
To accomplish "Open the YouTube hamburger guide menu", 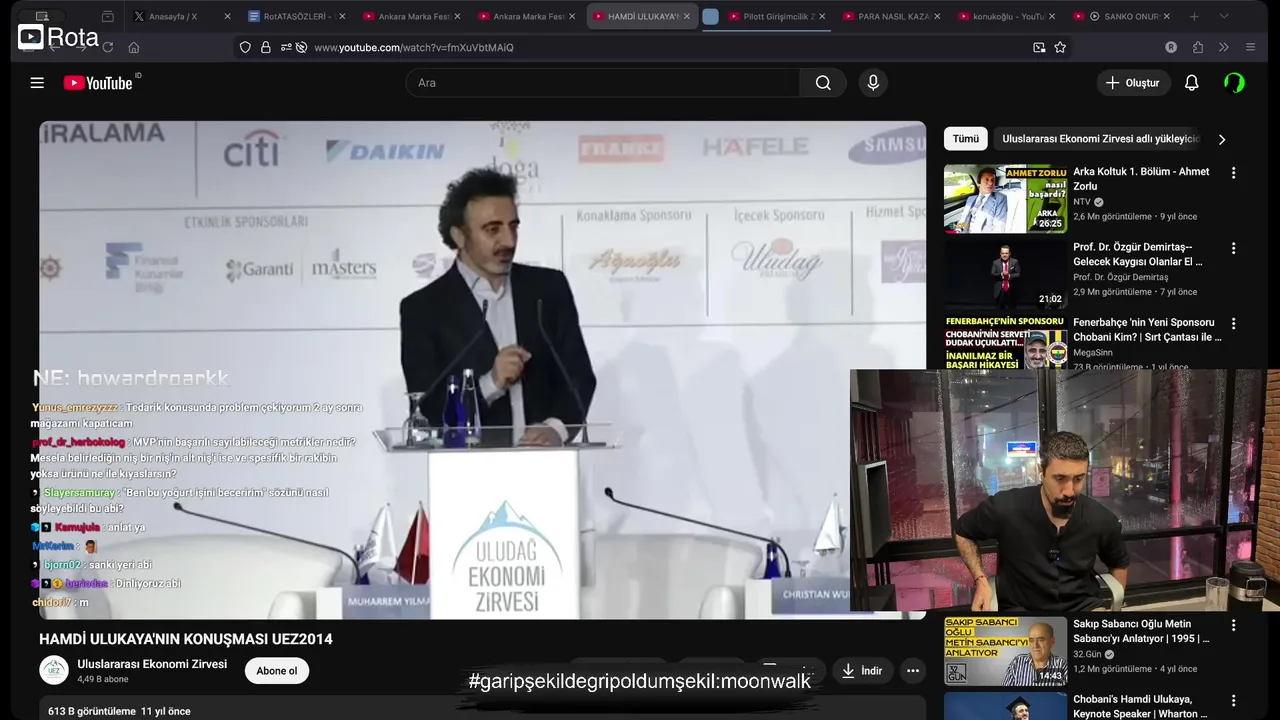I will pyautogui.click(x=37, y=83).
